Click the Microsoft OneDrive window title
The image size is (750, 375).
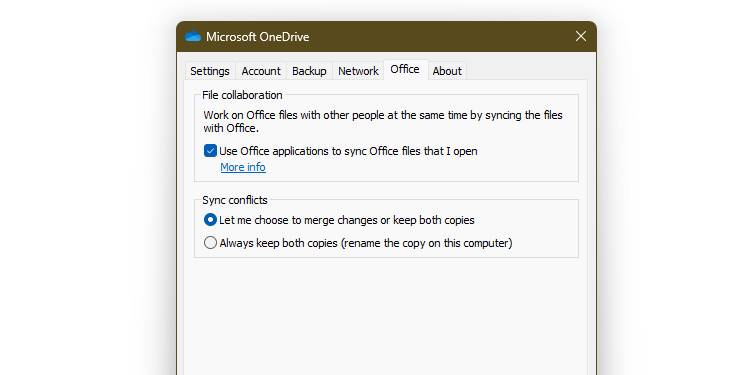(258, 37)
